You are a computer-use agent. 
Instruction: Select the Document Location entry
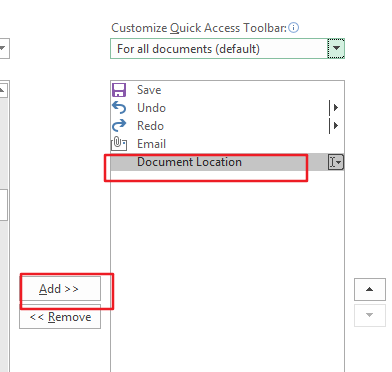click(227, 162)
